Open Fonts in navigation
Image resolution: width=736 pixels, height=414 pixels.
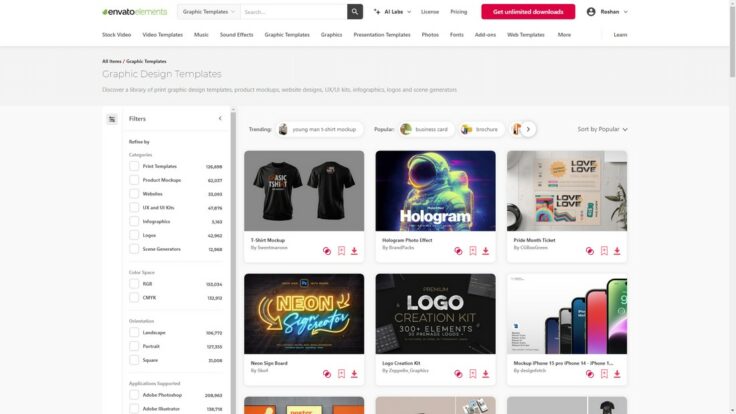pyautogui.click(x=456, y=35)
